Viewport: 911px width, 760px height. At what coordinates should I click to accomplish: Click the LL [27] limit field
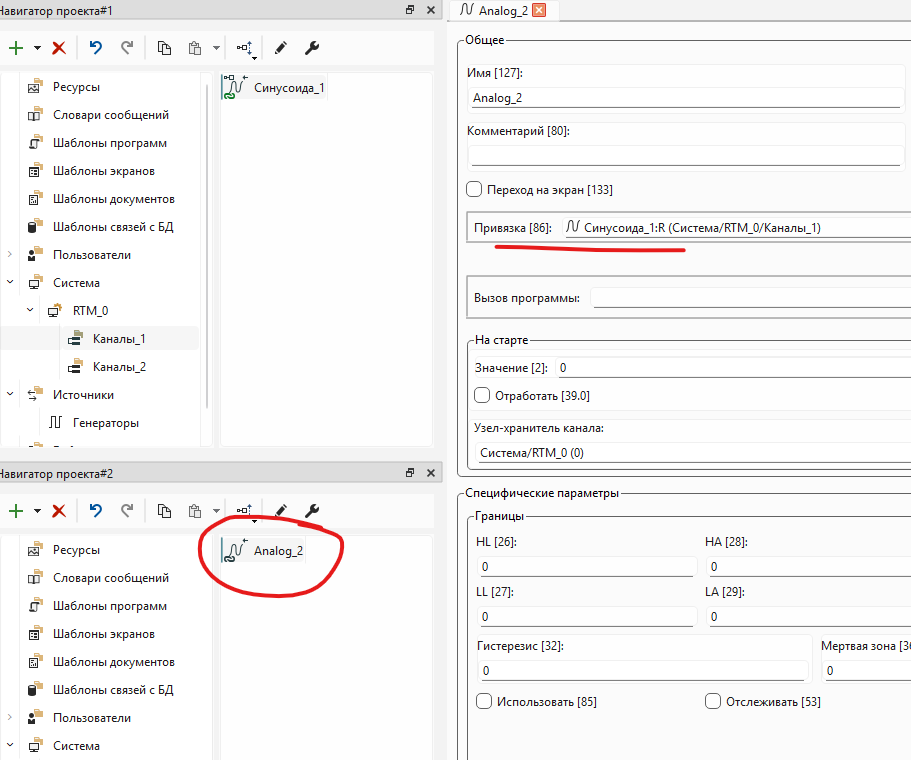coord(587,616)
